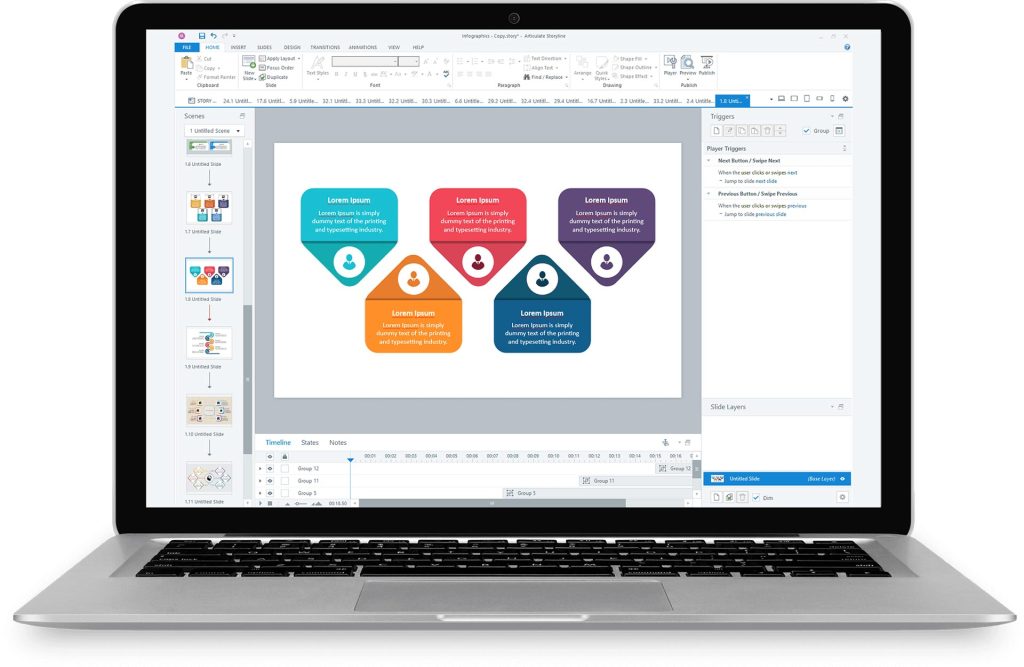
Task: Open the INSERT ribbon tab
Action: (x=238, y=47)
